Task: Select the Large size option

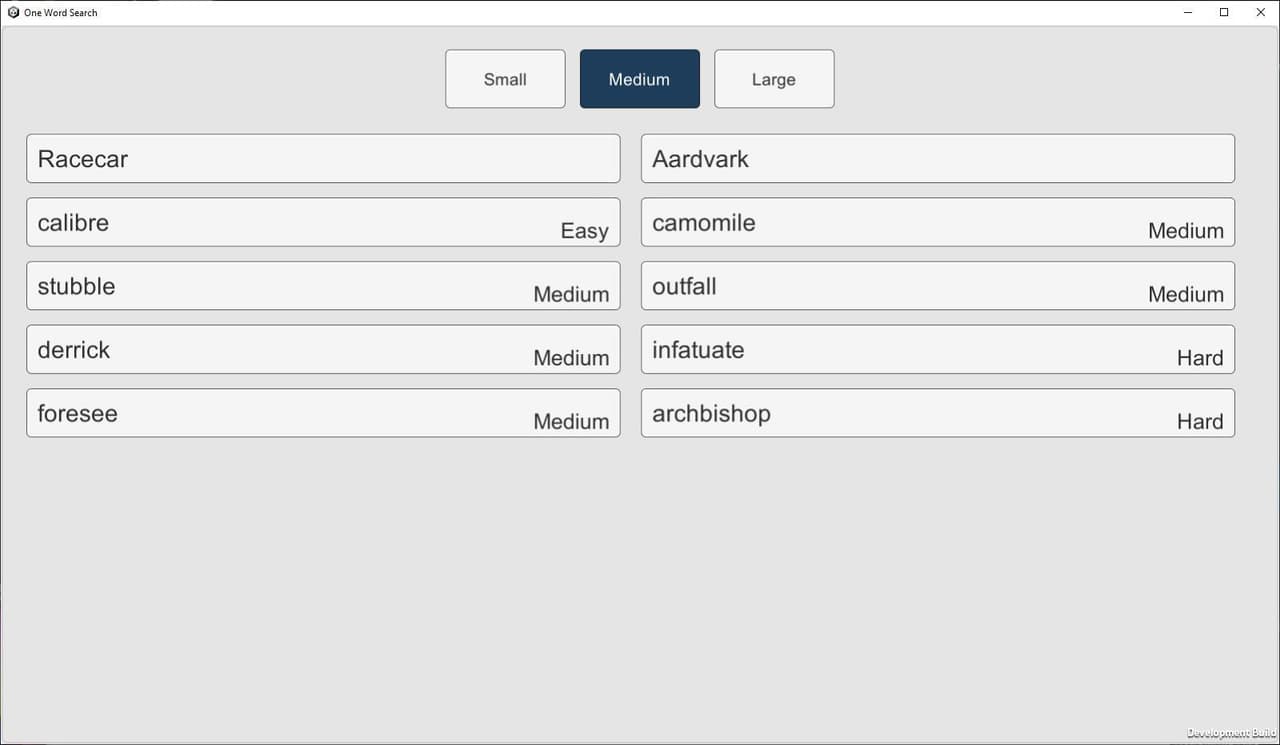Action: click(774, 79)
